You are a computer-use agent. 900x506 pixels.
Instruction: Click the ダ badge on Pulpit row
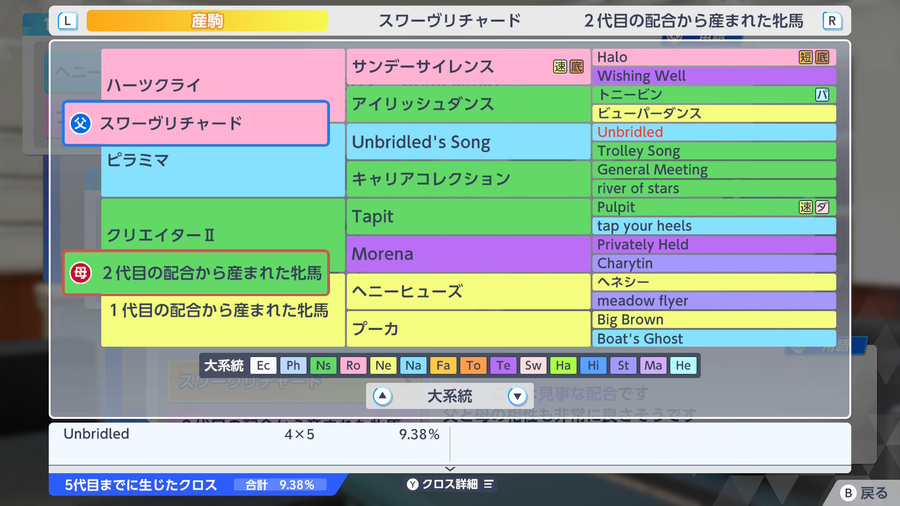[822, 207]
